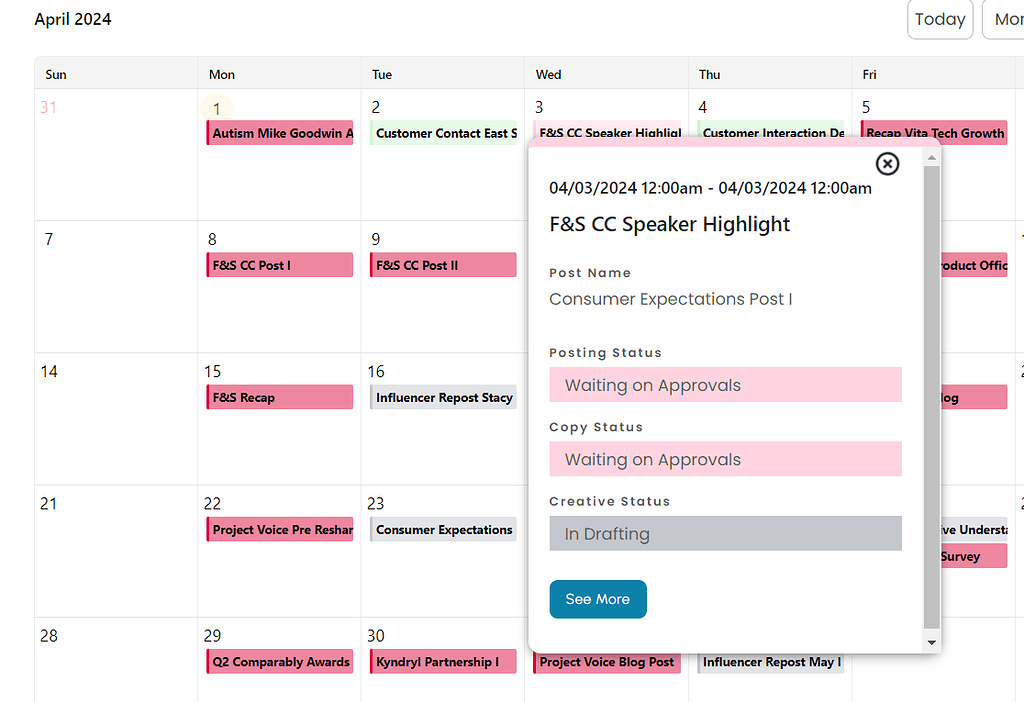This screenshot has width=1024, height=702.
Task: Open the F&S CC Post I event
Action: pos(279,264)
